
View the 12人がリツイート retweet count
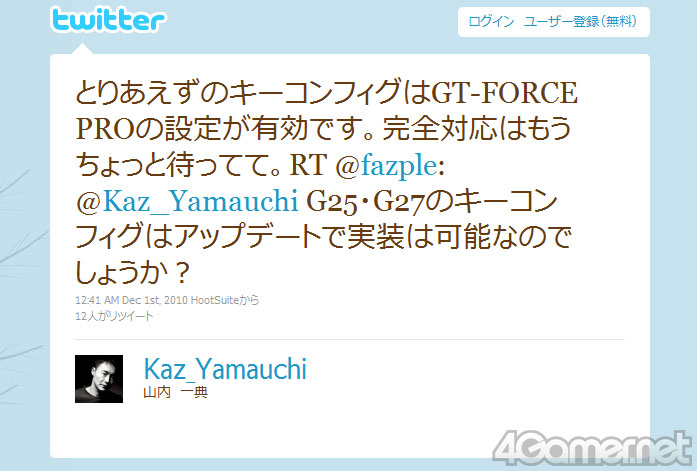pyautogui.click(x=114, y=316)
